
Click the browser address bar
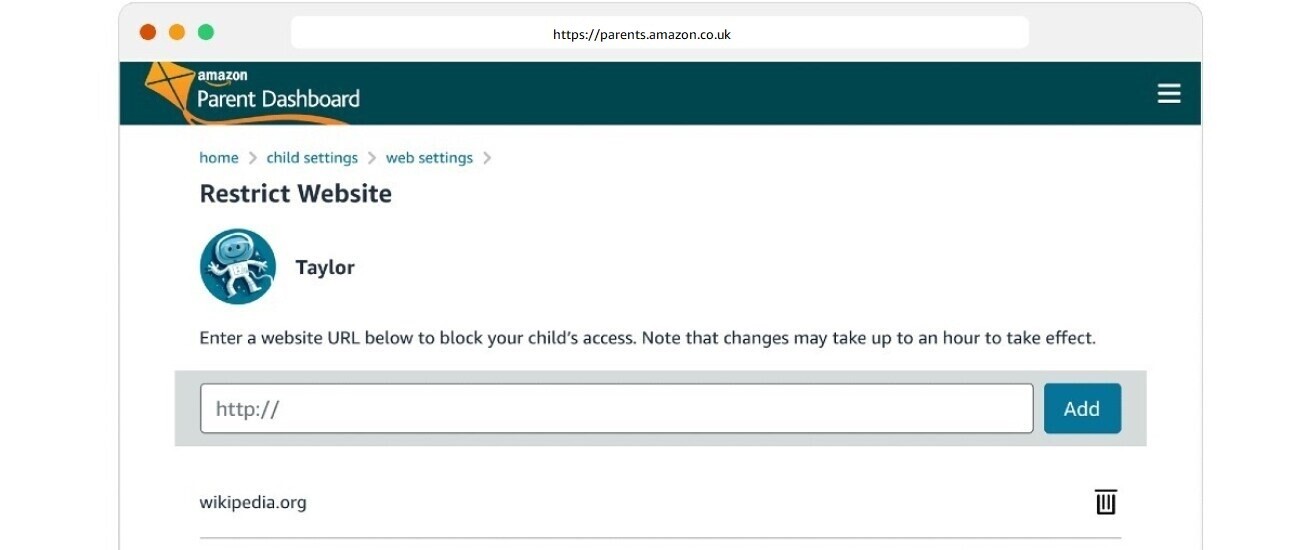(x=659, y=33)
